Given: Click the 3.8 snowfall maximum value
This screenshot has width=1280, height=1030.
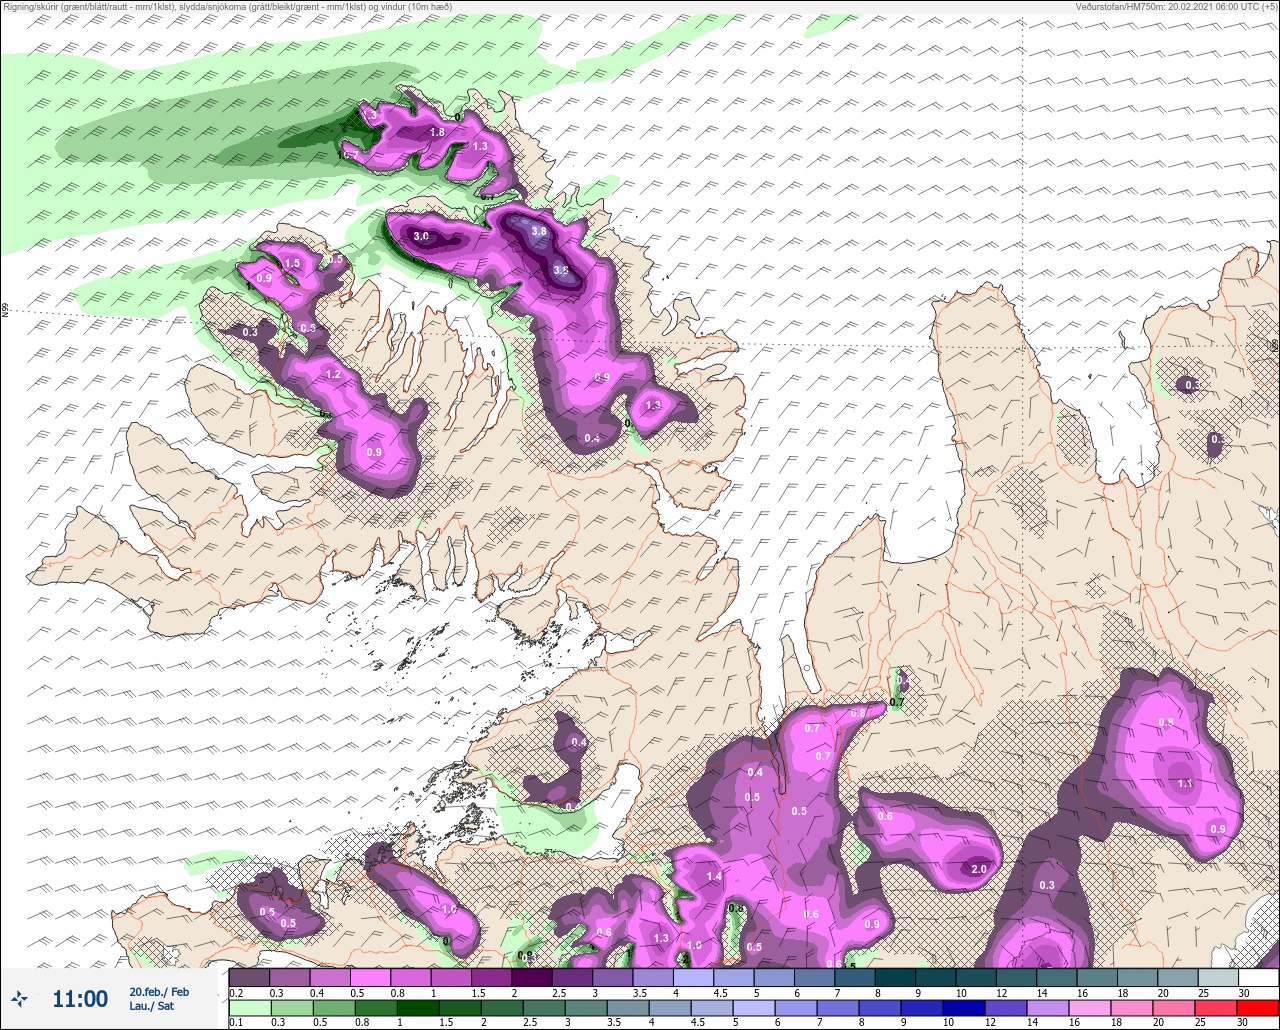Looking at the screenshot, I should pos(539,231).
